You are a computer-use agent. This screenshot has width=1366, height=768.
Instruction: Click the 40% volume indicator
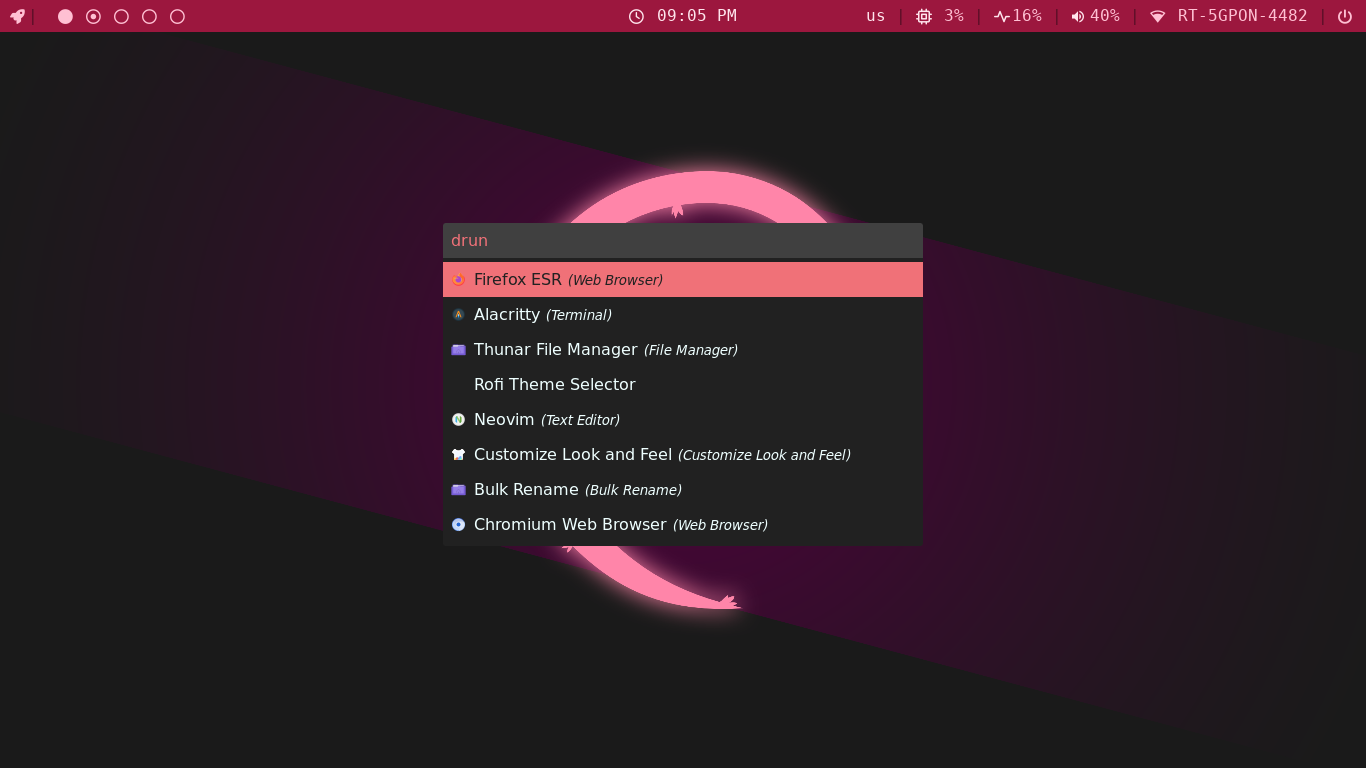(1095, 16)
